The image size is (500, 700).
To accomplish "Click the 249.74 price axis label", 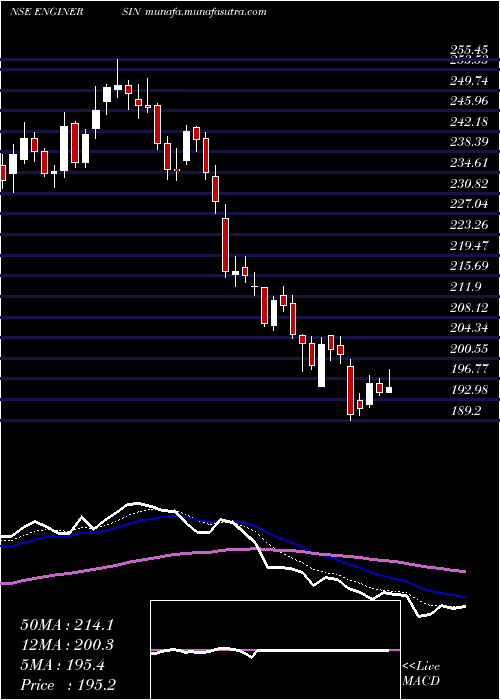I will 469,81.
